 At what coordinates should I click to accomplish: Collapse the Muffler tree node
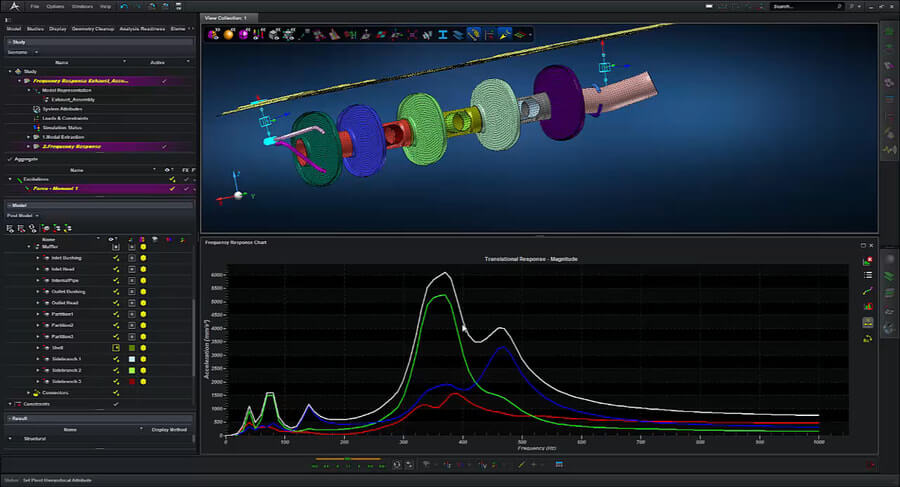29,246
